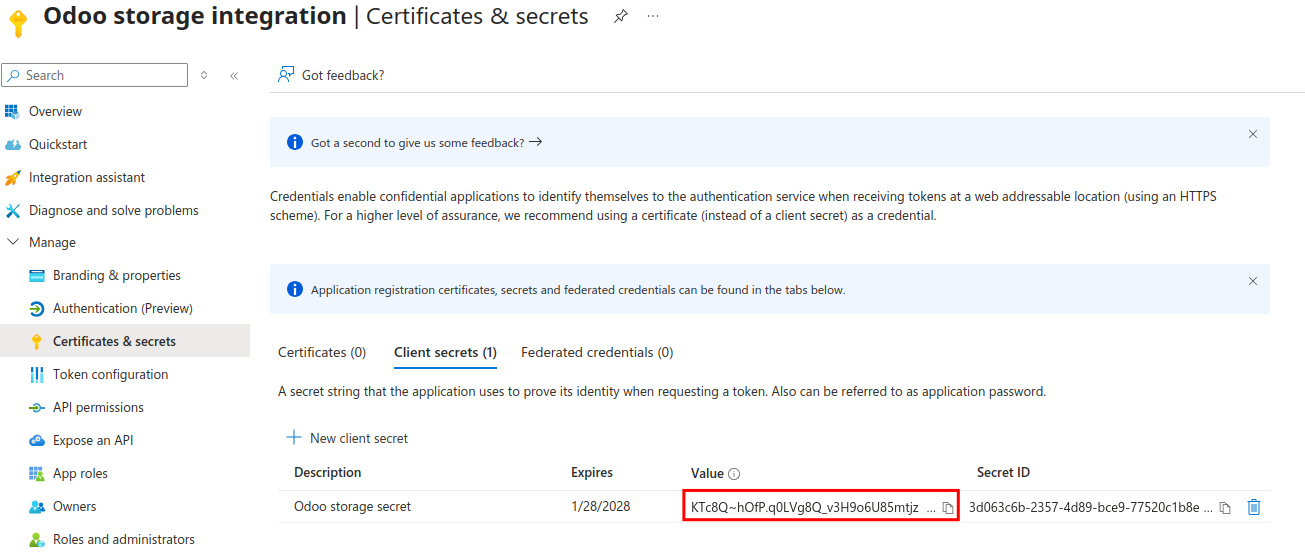Open Authentication (Preview) page
Screen dimensions: 1305x560
click(x=123, y=308)
